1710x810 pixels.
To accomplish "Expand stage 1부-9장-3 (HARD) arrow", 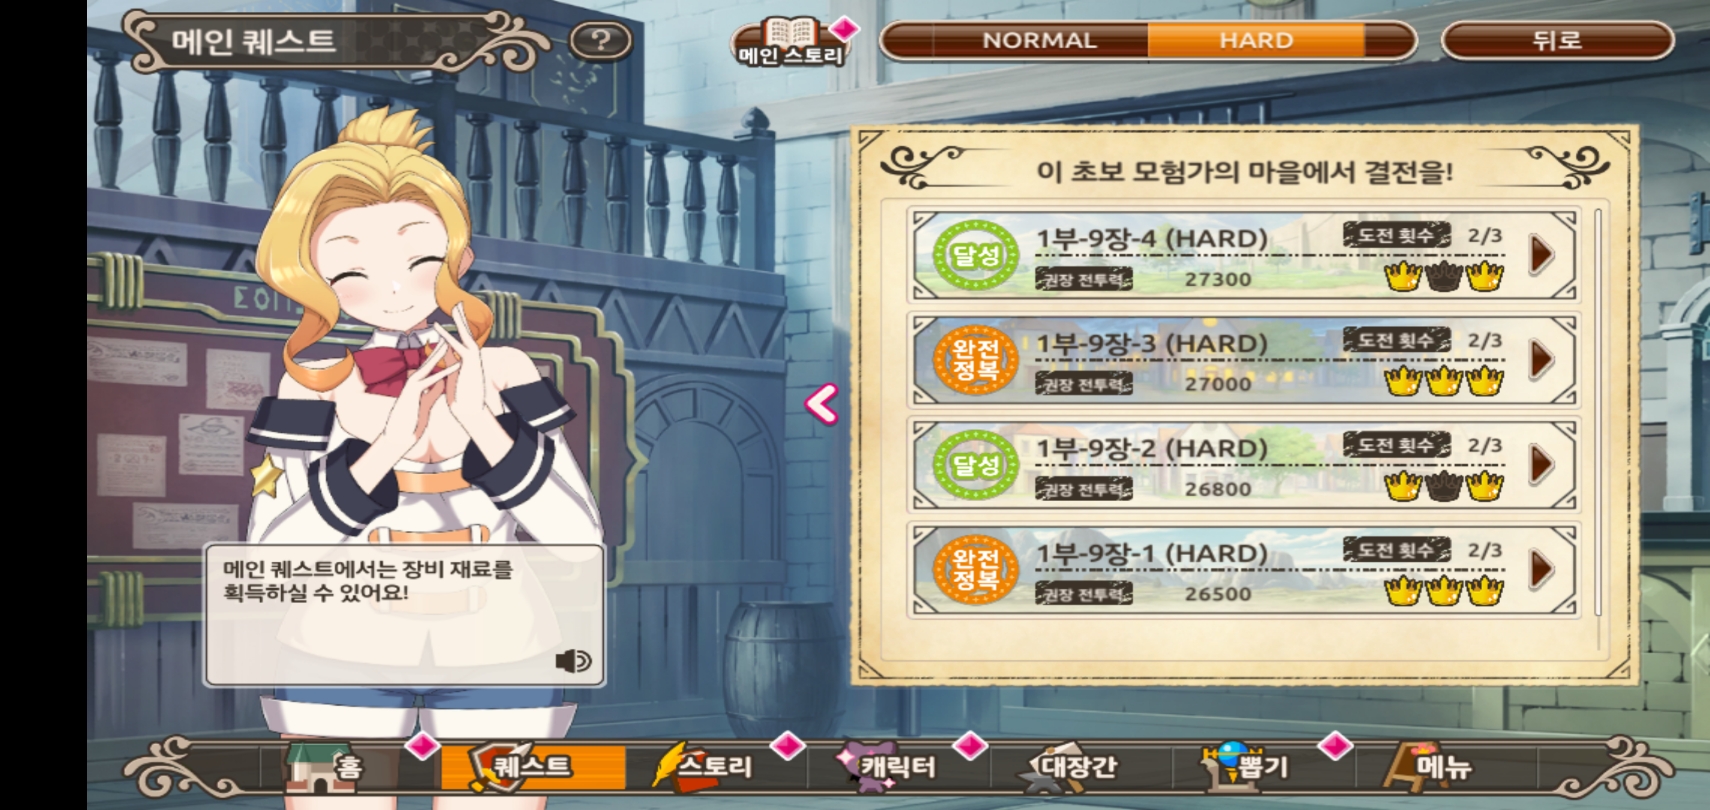I will point(1541,359).
